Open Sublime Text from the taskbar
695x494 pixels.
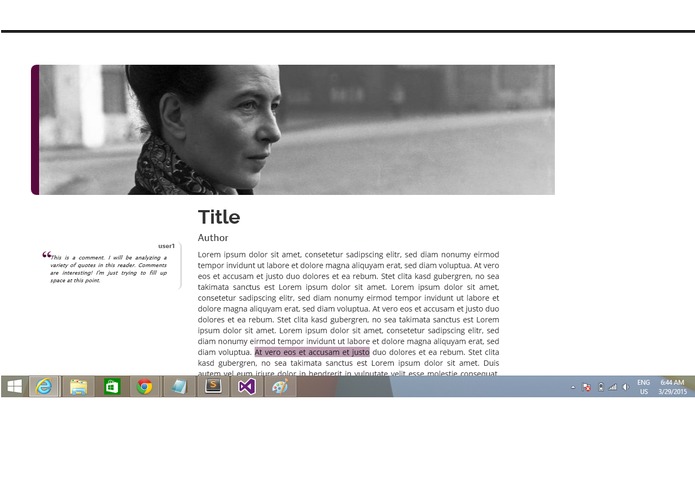[x=213, y=386]
